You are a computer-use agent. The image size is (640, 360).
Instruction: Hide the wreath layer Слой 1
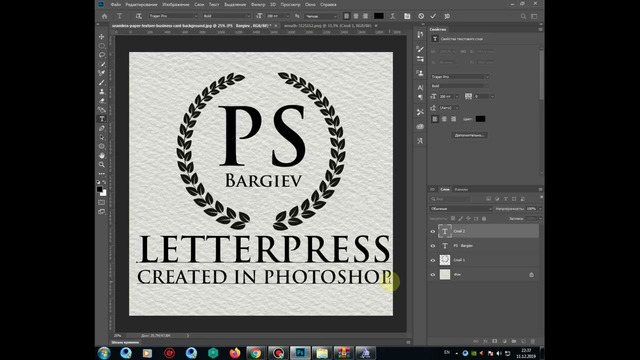coord(433,260)
